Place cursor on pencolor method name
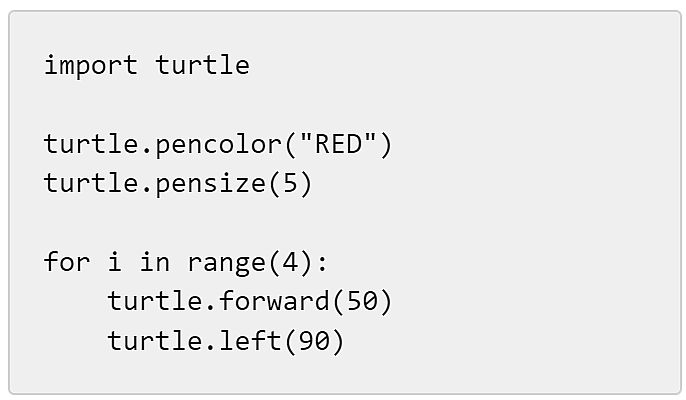This screenshot has height=400, width=686. click(x=218, y=145)
